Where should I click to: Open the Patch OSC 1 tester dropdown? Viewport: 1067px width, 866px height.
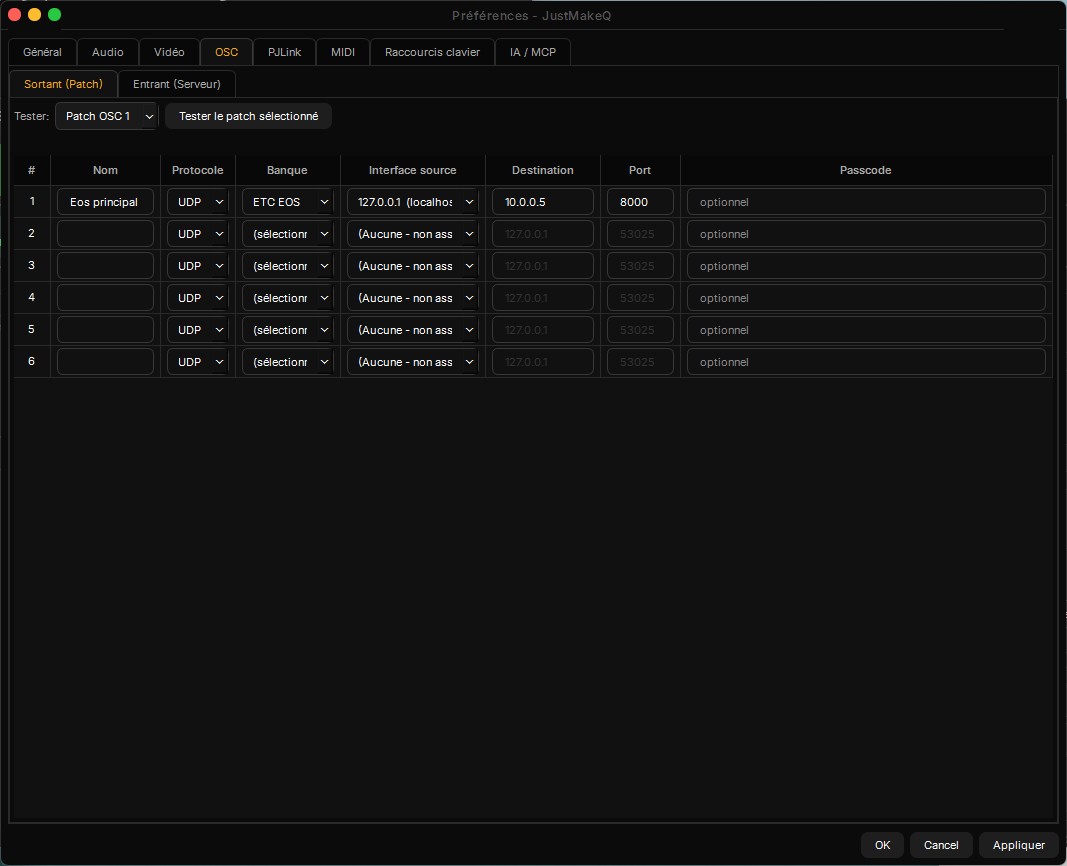coord(106,116)
